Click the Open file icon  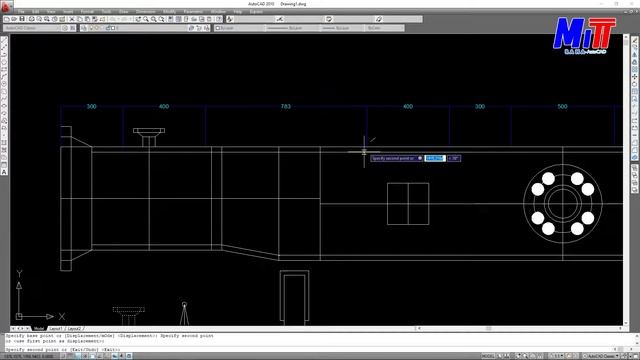14,19
